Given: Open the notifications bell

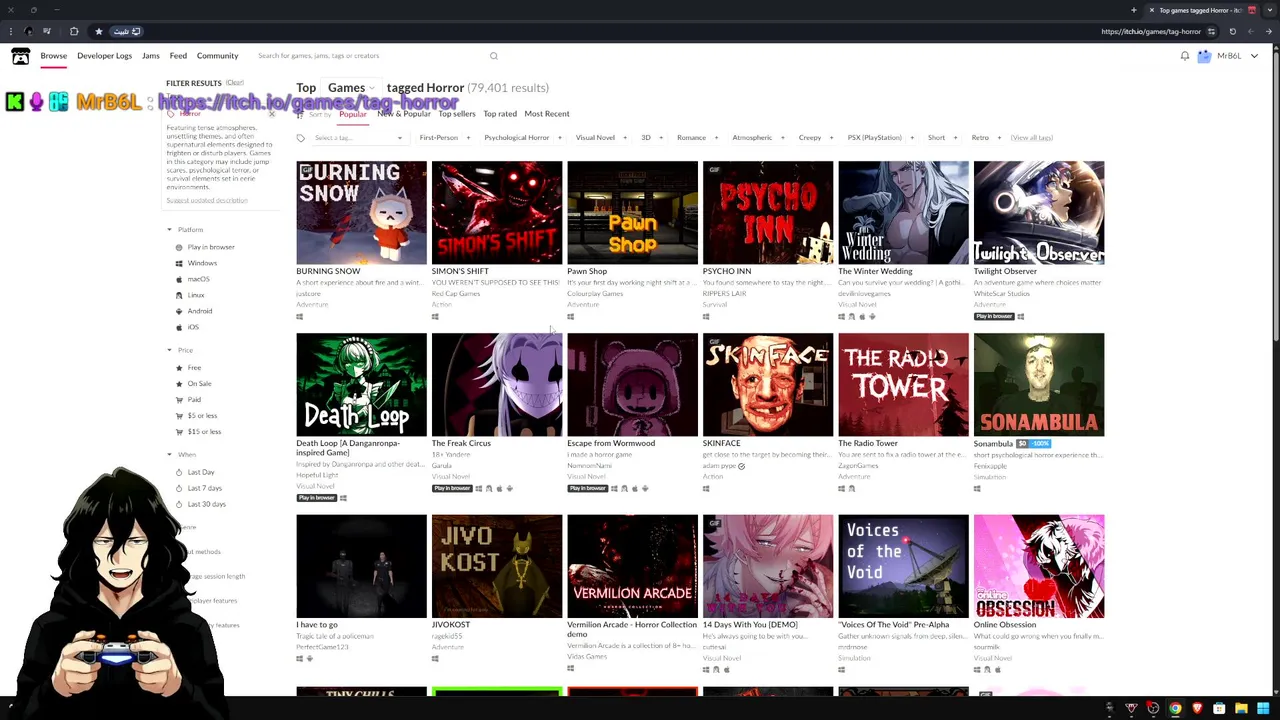Looking at the screenshot, I should point(1185,56).
